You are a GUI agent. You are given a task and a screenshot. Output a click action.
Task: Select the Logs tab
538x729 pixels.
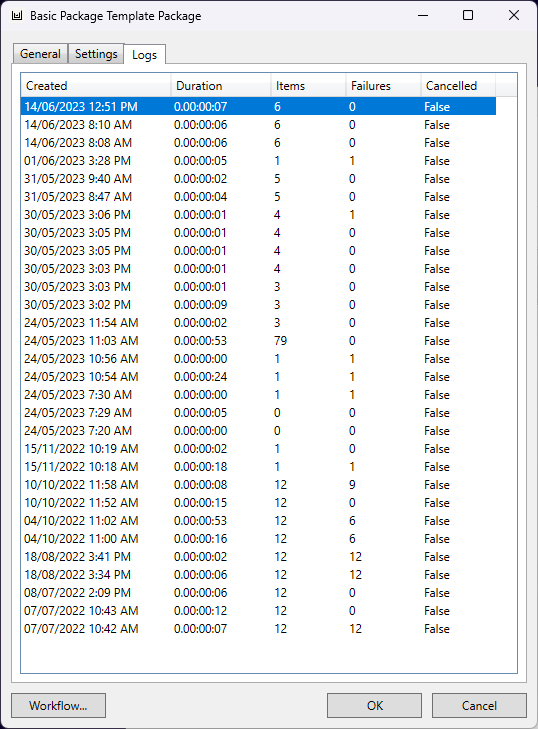click(145, 55)
